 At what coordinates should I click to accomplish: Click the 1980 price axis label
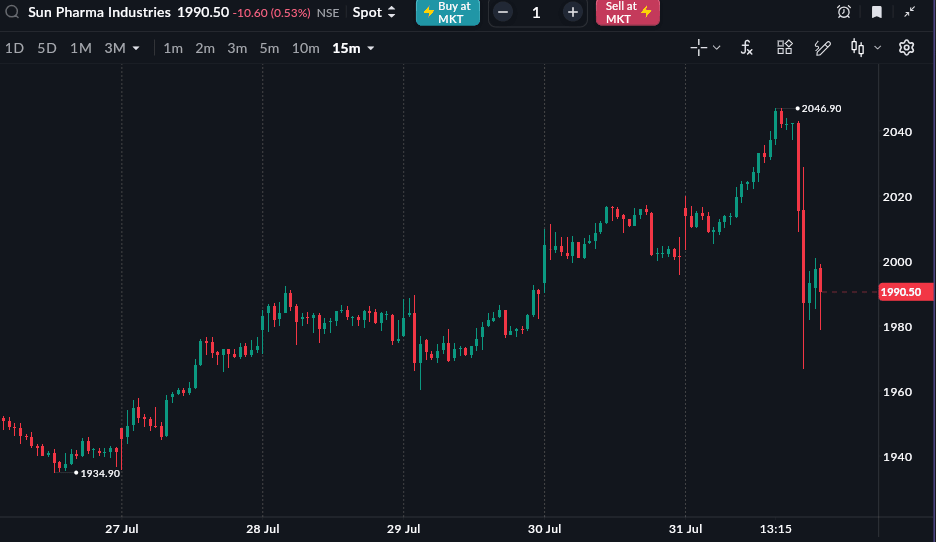(x=897, y=327)
